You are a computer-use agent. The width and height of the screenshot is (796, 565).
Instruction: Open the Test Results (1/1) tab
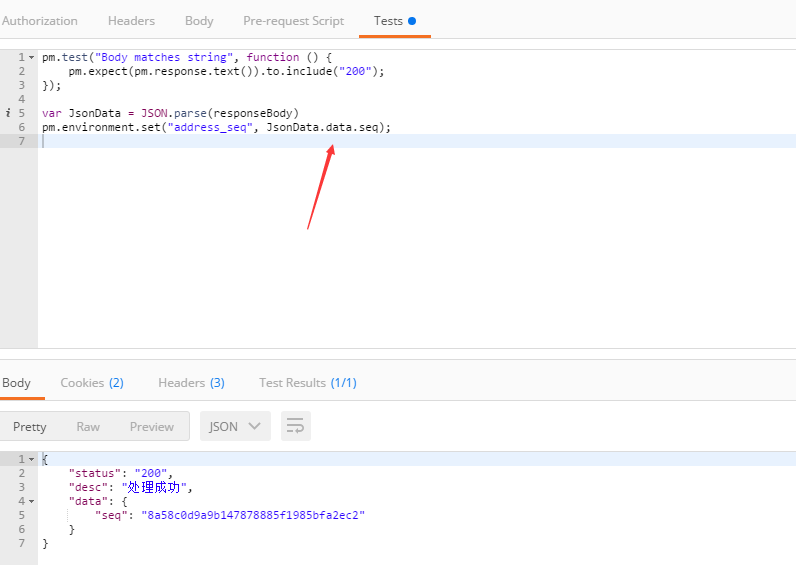tap(308, 383)
